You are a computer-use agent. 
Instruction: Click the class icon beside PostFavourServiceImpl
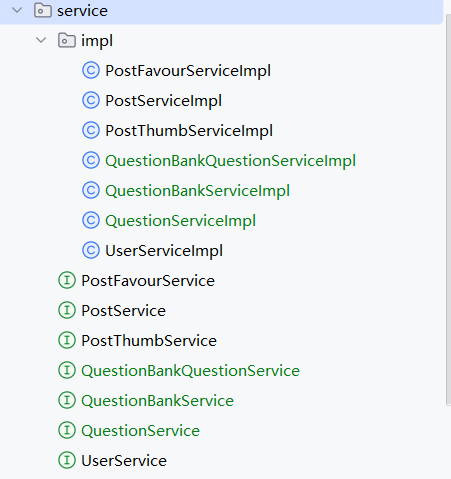91,70
